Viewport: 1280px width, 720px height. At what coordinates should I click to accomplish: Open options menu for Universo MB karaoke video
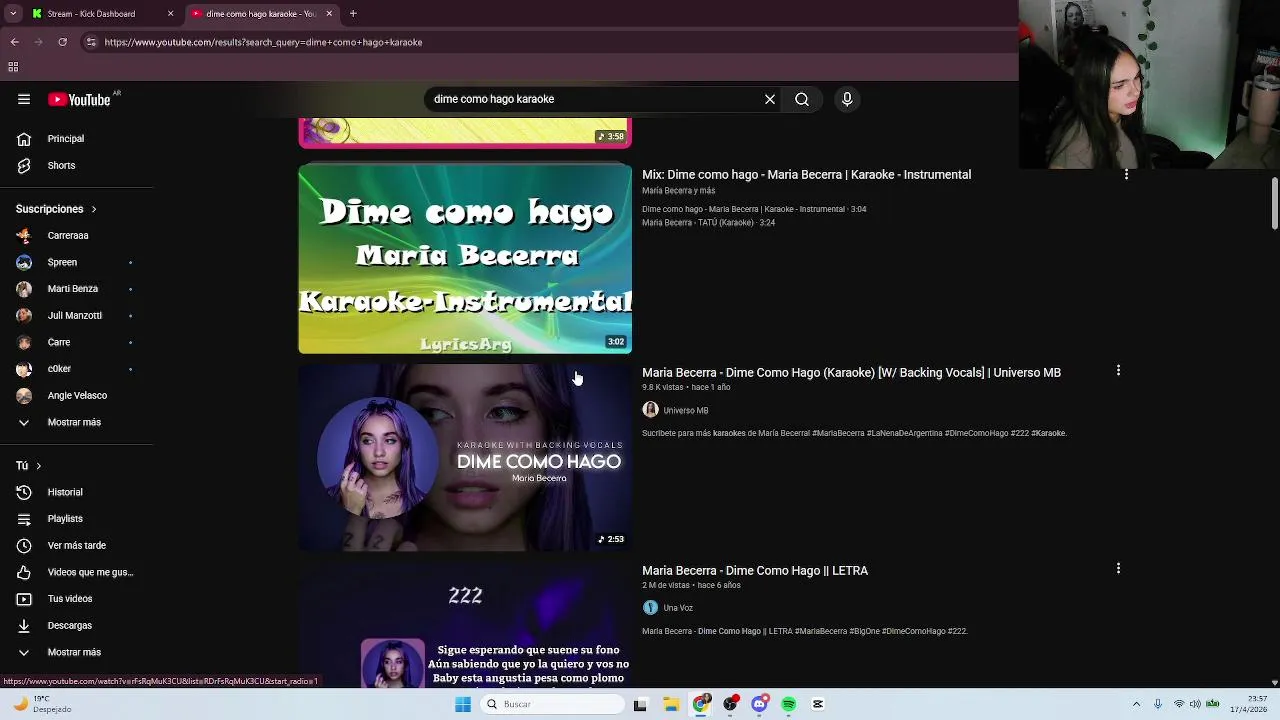[1118, 371]
